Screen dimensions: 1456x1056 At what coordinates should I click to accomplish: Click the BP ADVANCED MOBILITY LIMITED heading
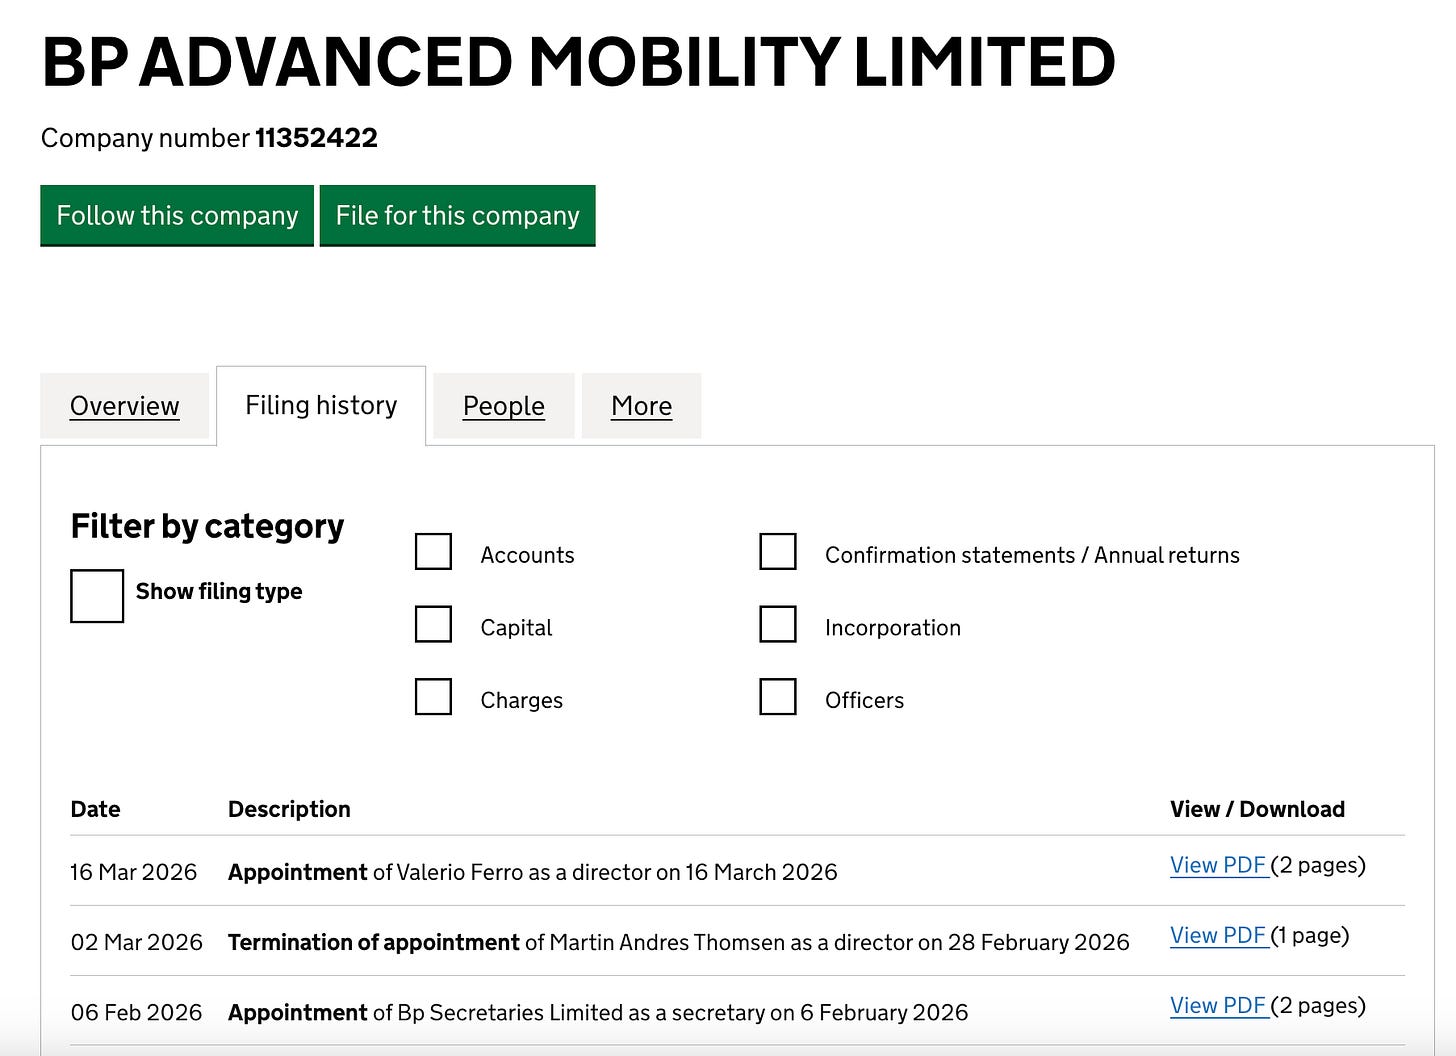click(x=578, y=62)
